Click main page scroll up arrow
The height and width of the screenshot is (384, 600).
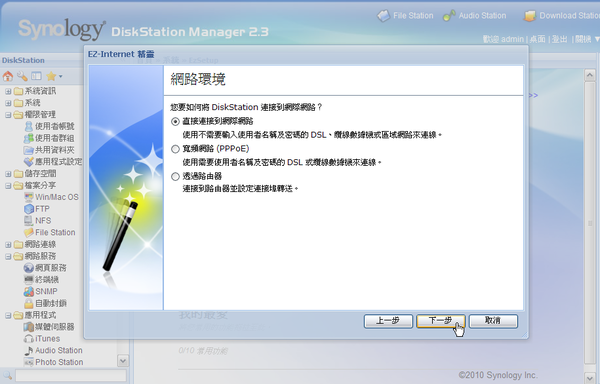(x=590, y=75)
